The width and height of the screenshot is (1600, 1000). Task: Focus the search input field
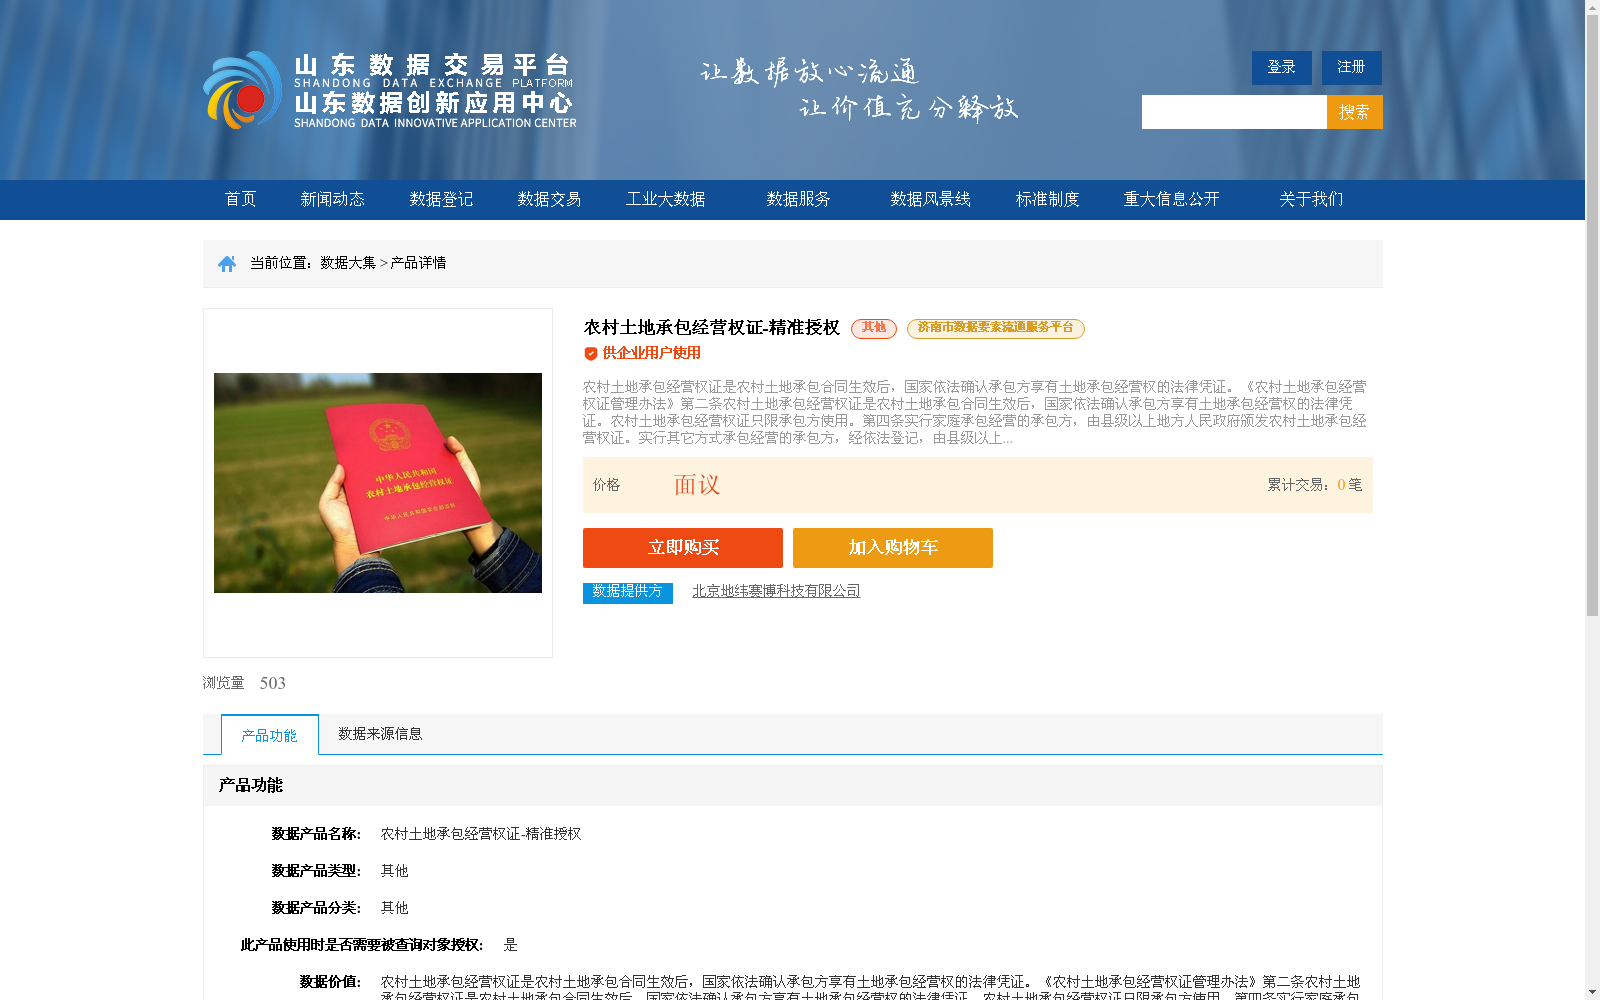[1234, 112]
